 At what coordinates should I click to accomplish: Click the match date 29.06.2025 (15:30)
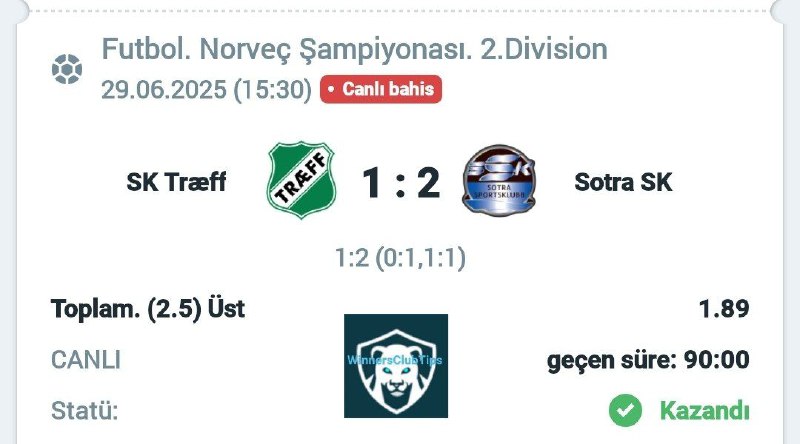coord(207,90)
